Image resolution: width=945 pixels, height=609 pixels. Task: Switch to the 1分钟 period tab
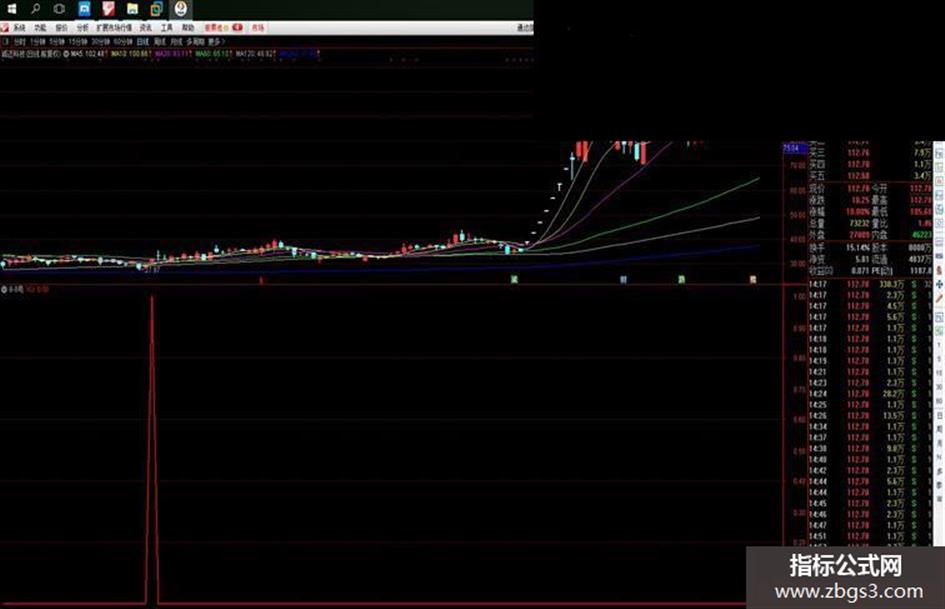coord(38,42)
